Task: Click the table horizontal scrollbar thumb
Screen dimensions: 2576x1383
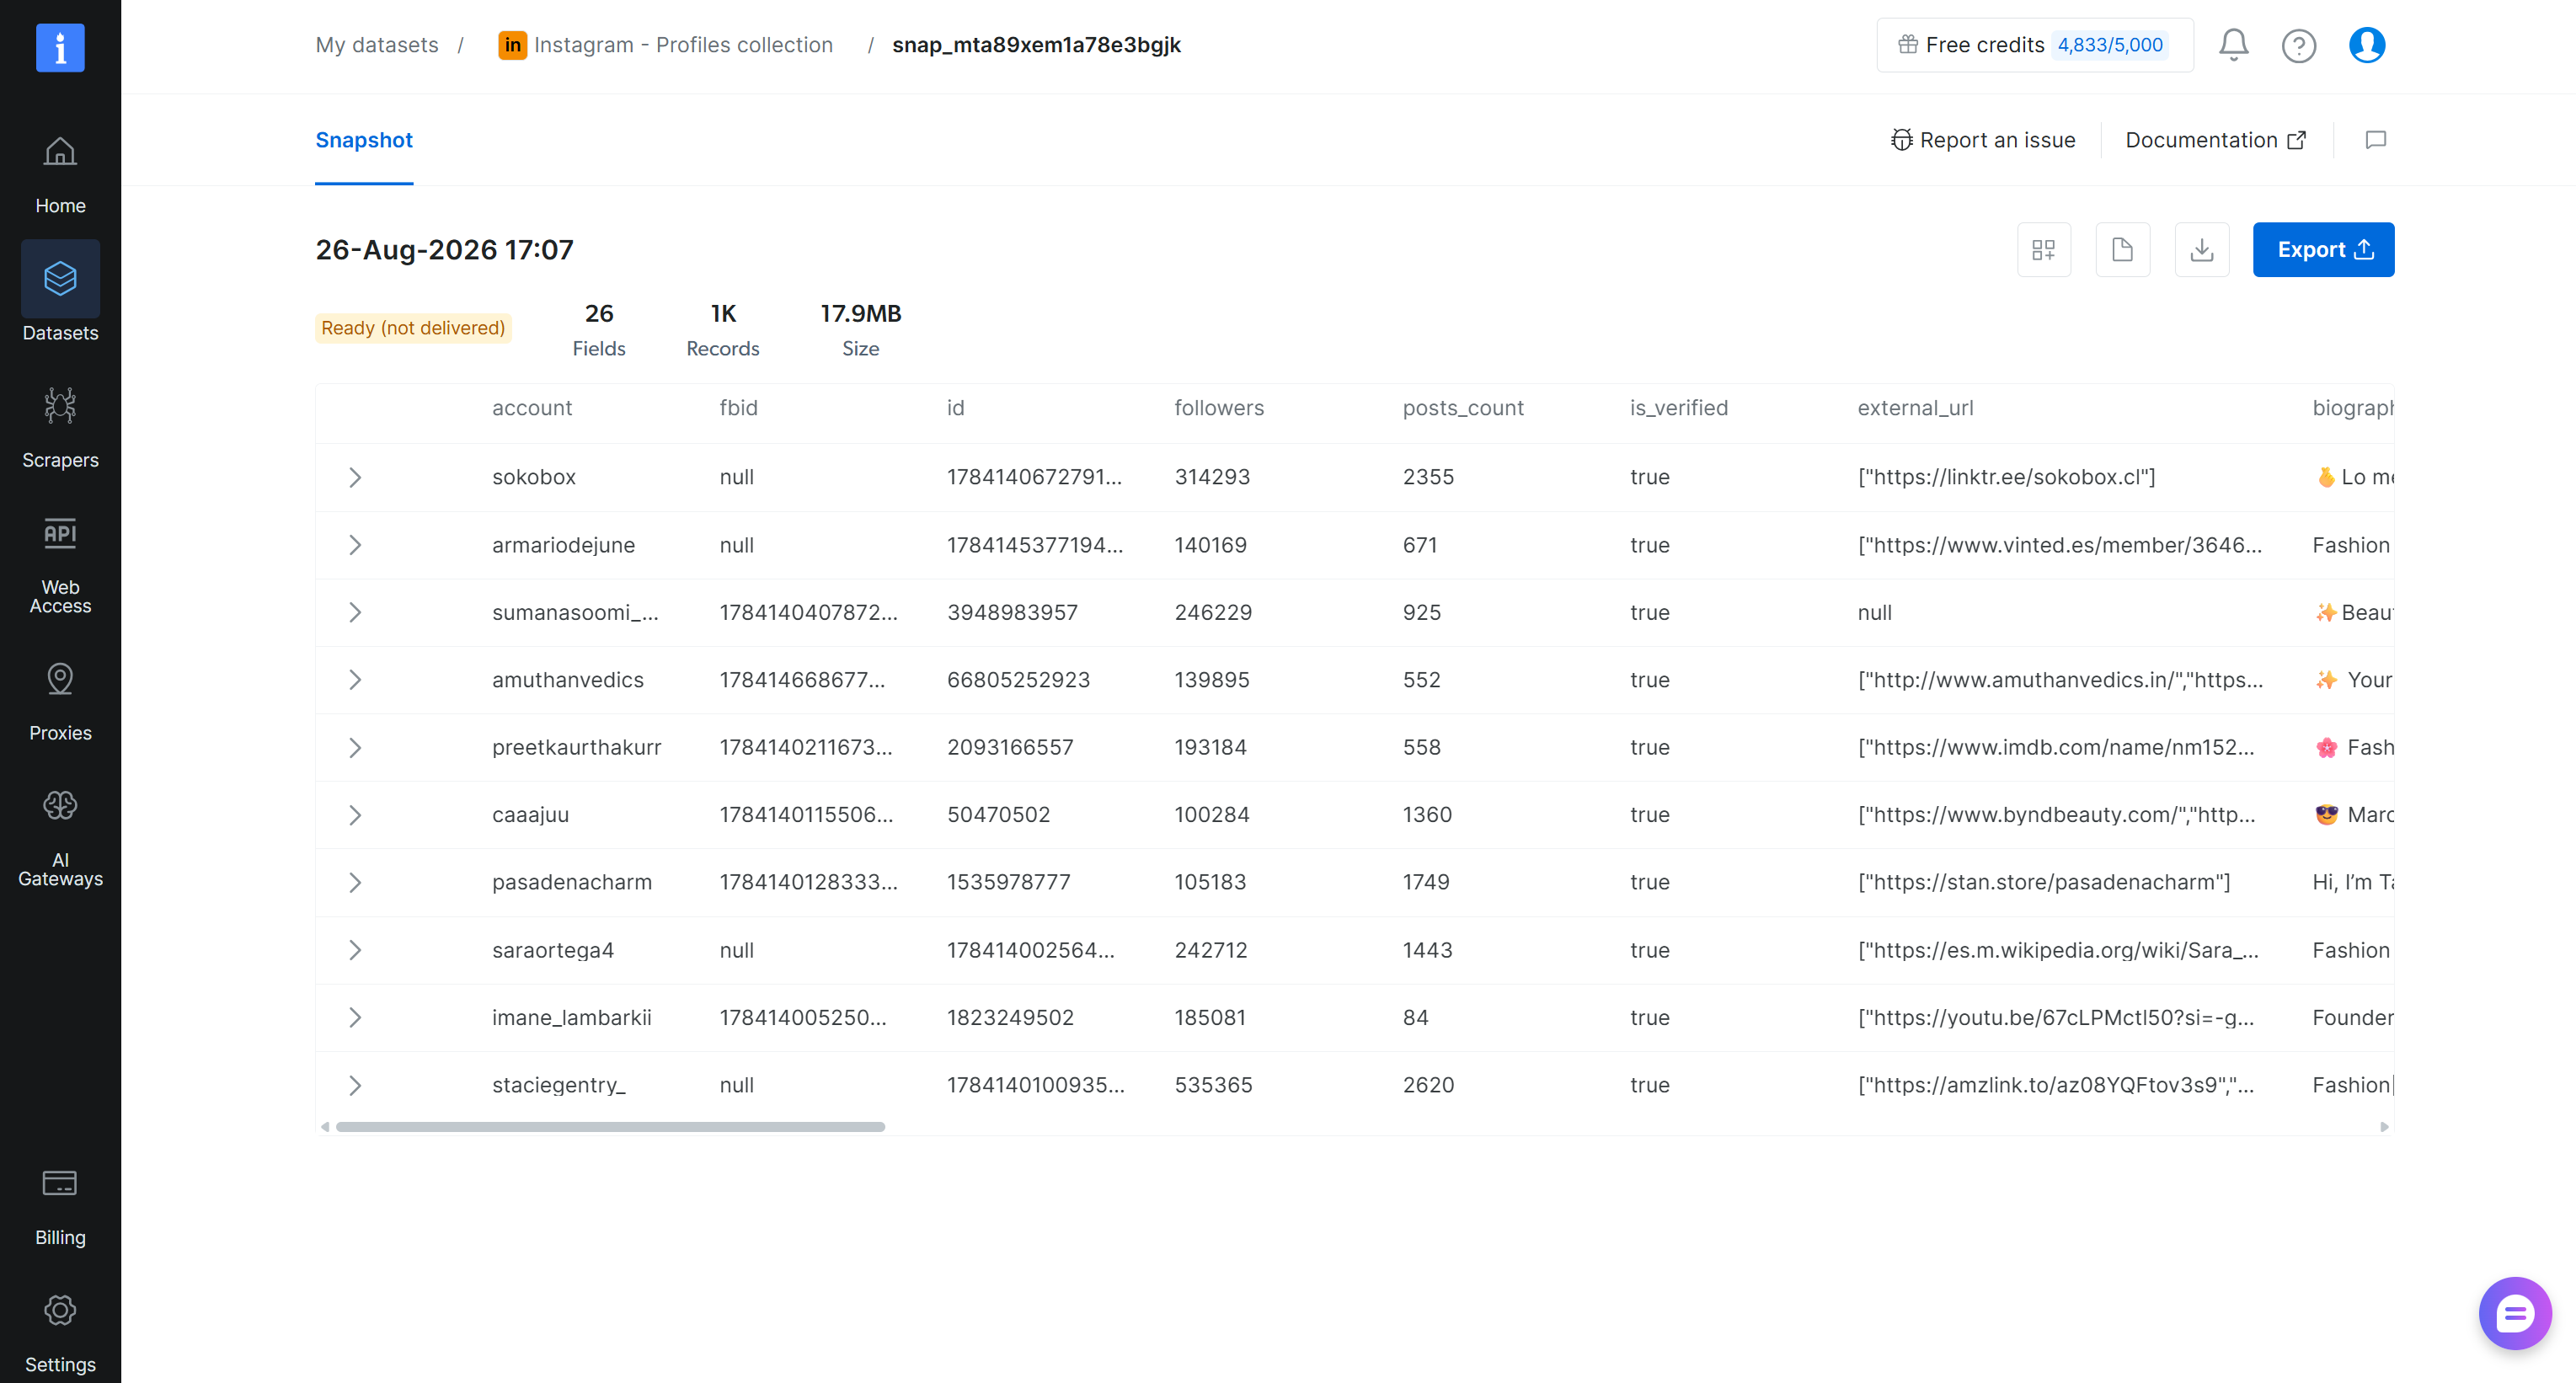Action: pyautogui.click(x=610, y=1126)
